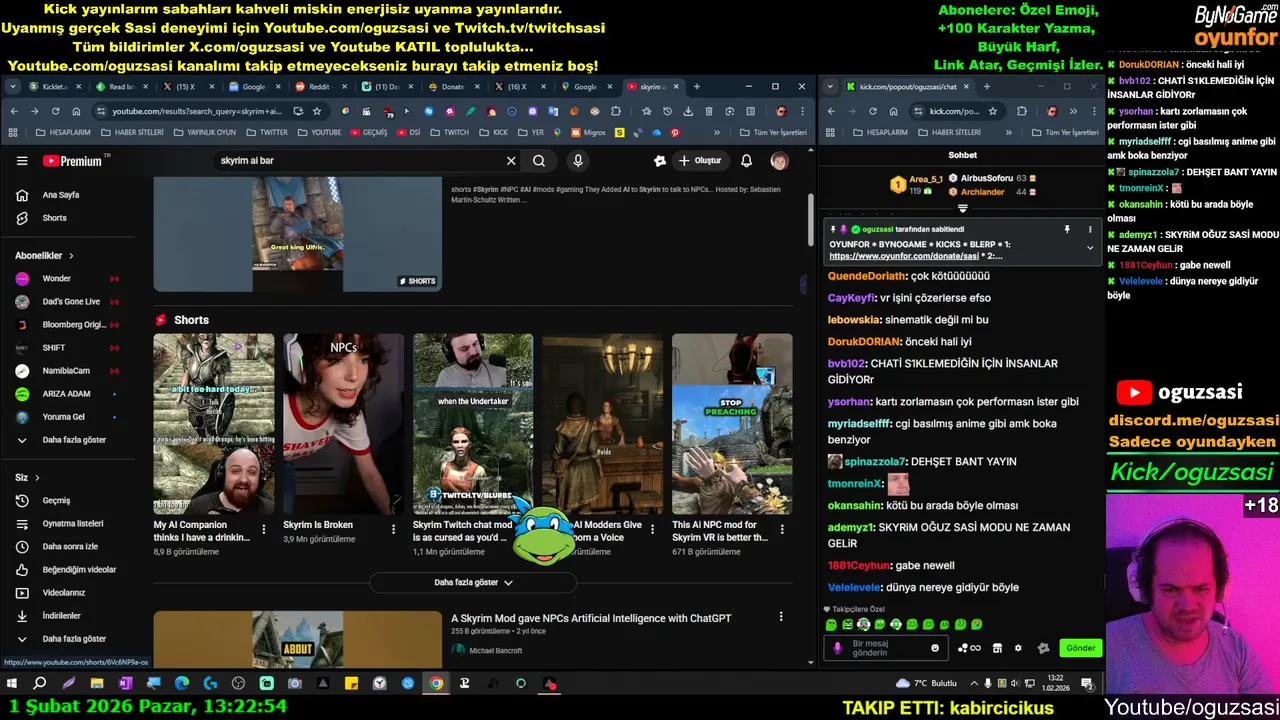This screenshot has height=720, width=1280.
Task: Bookmark the YouTube page with the star
Action: 317,111
